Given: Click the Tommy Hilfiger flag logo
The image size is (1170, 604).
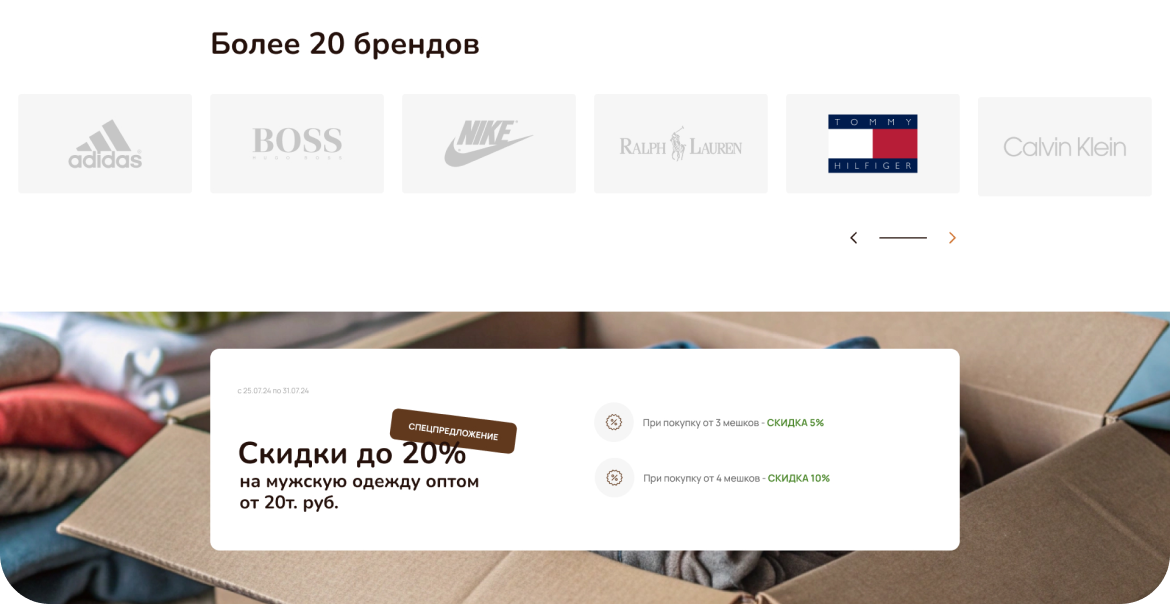Looking at the screenshot, I should tap(872, 143).
